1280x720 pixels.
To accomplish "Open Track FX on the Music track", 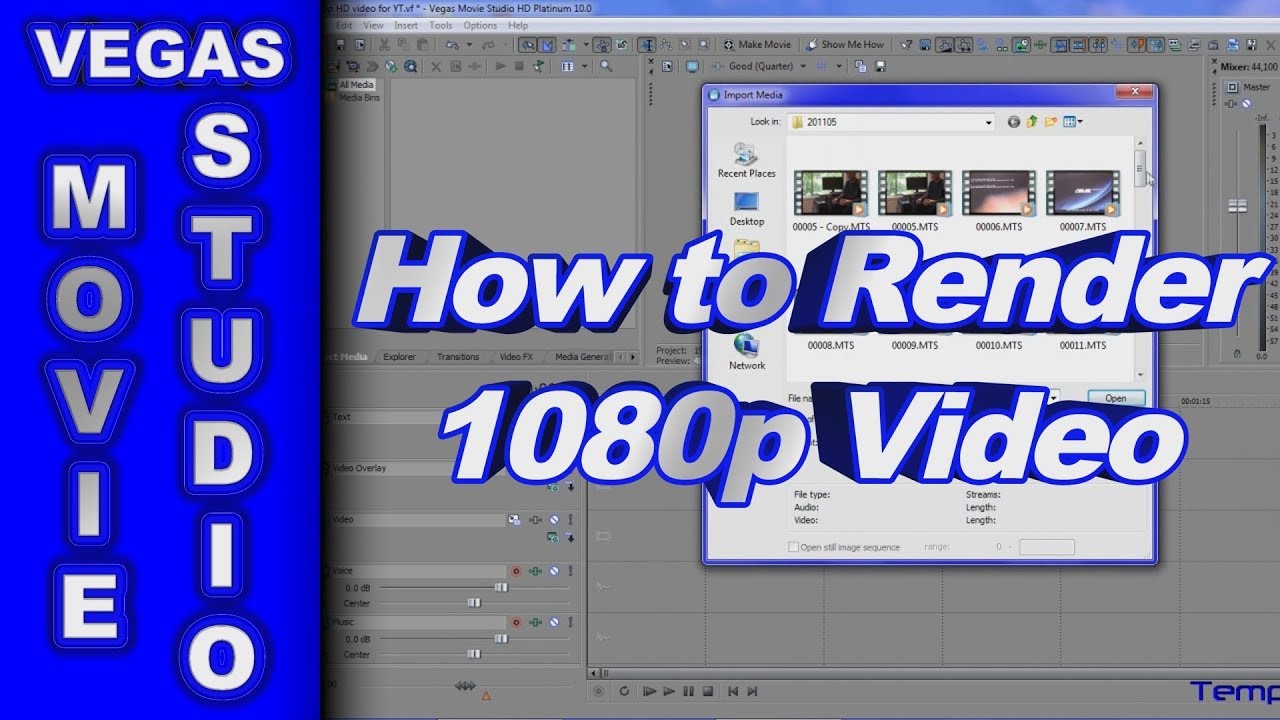I will click(x=535, y=622).
